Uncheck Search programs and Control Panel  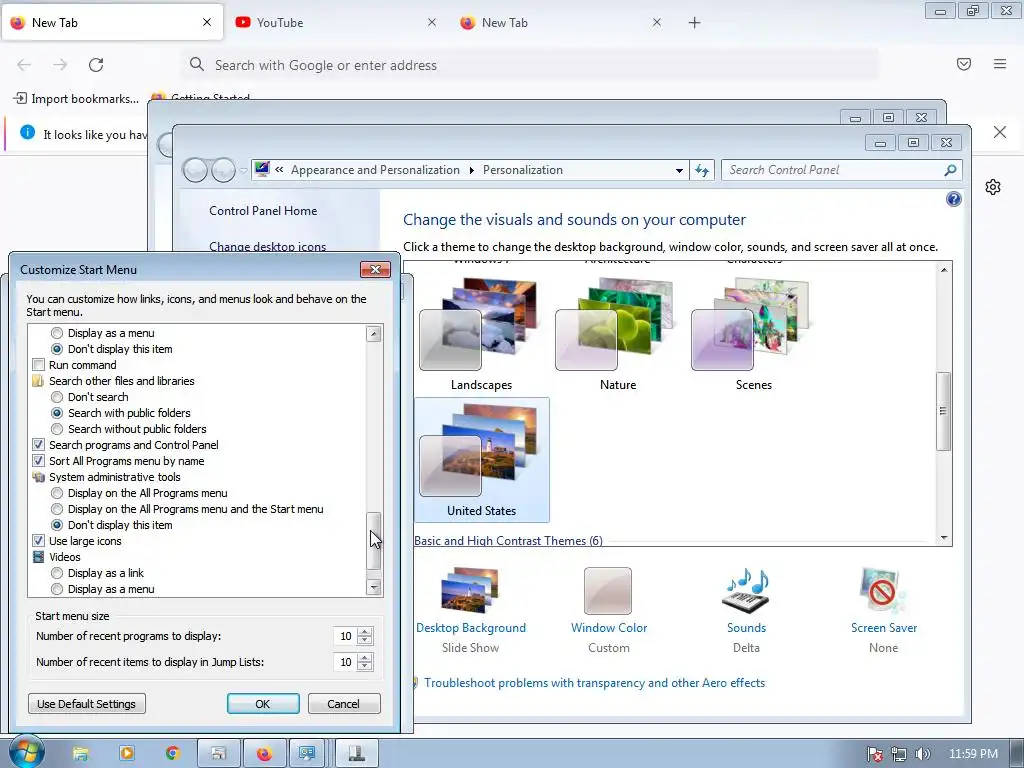tap(39, 445)
